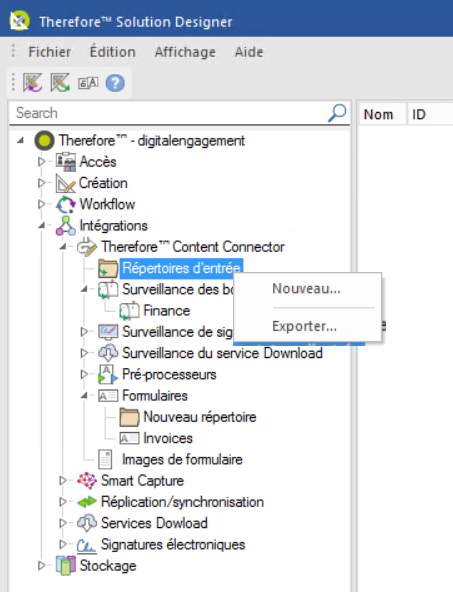Click the Nom column header
The height and width of the screenshot is (592, 453).
click(x=381, y=114)
